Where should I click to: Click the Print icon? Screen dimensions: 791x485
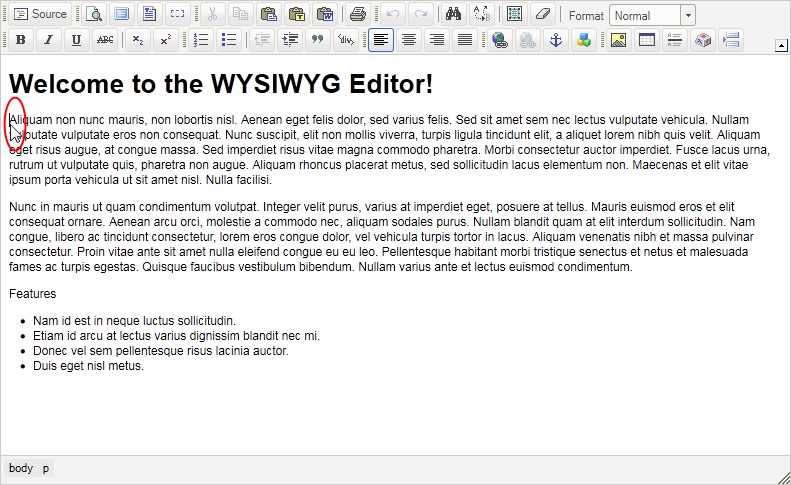click(358, 14)
